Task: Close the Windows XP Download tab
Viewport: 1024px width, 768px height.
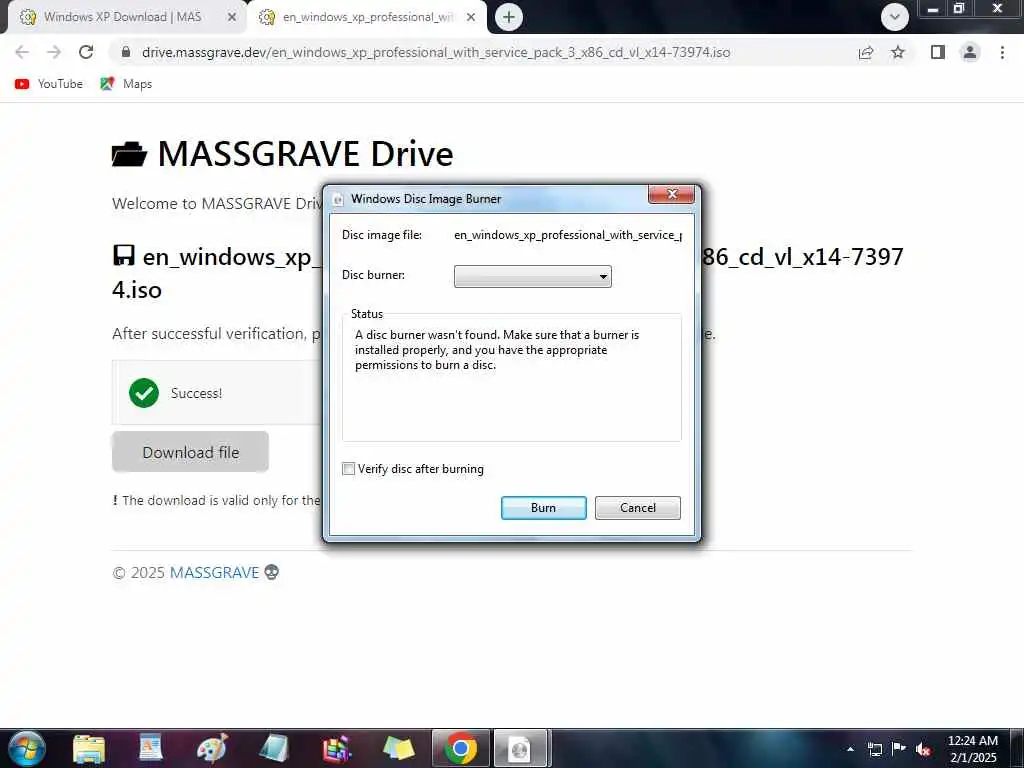Action: click(231, 17)
